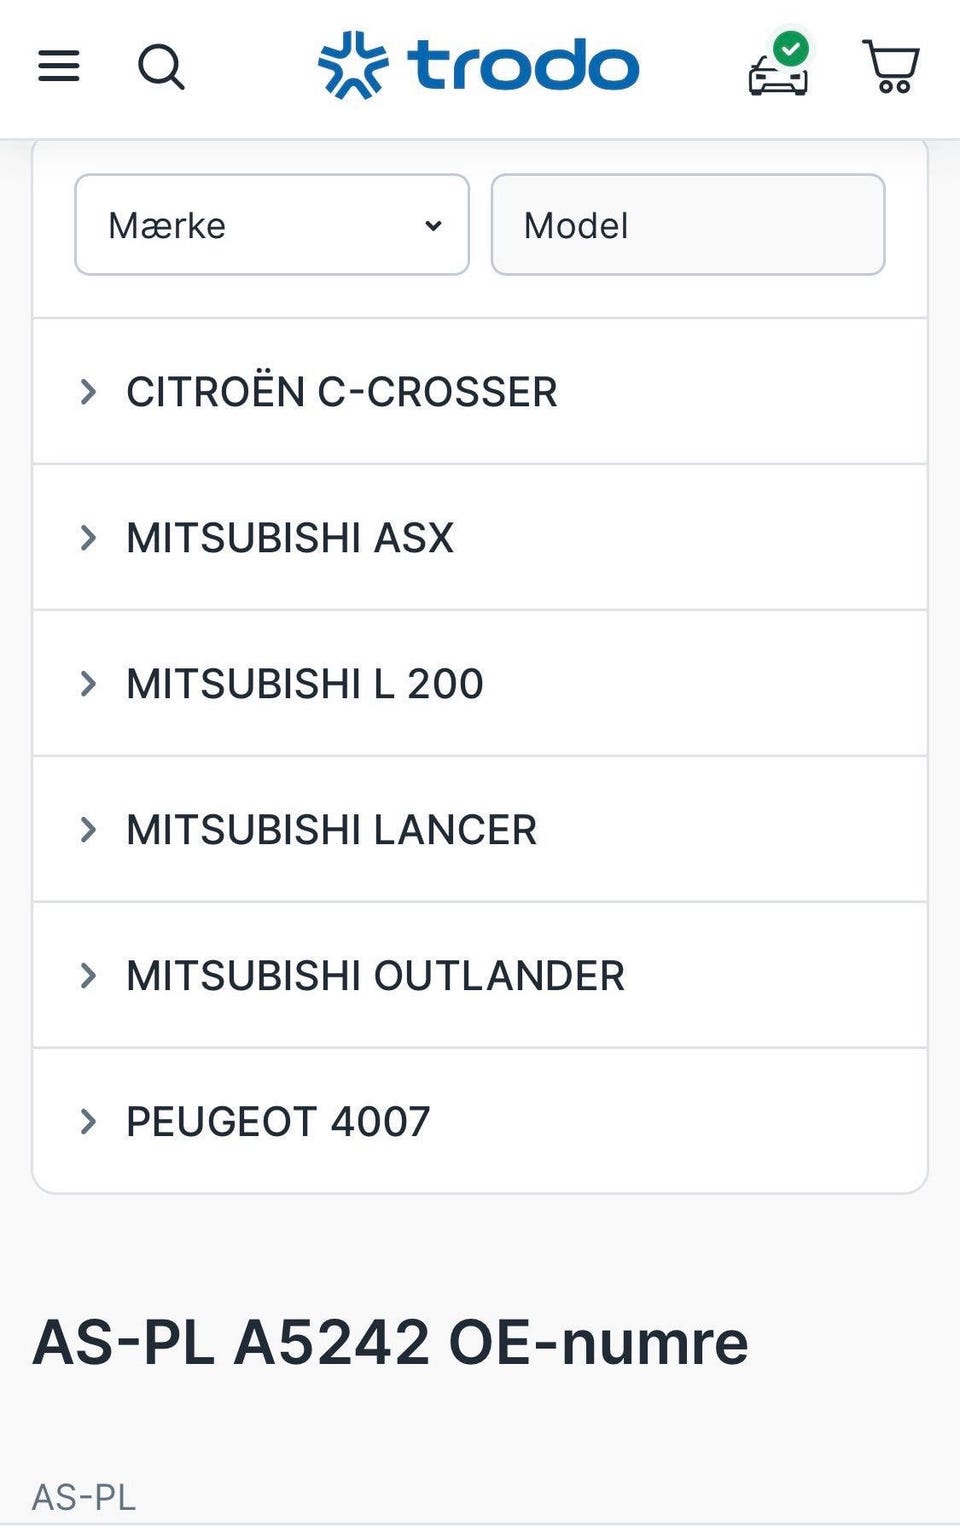The image size is (960, 1527).
Task: Open the MITSUBISHI L 200 list
Action: [304, 684]
